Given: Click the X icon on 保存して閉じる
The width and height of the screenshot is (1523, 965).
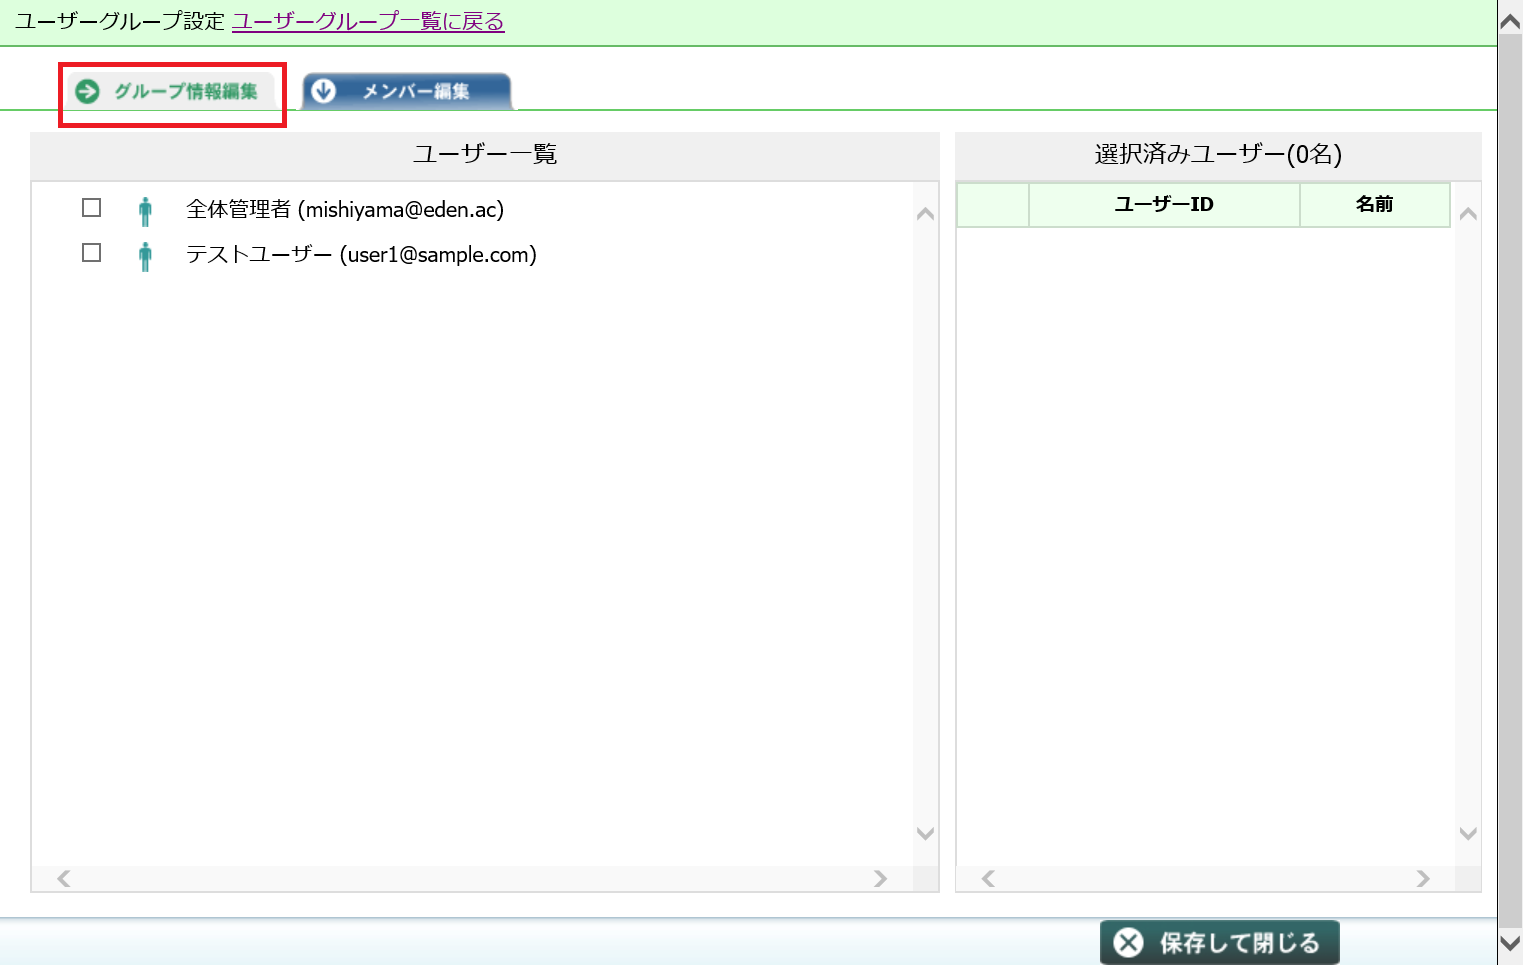Looking at the screenshot, I should [1129, 942].
